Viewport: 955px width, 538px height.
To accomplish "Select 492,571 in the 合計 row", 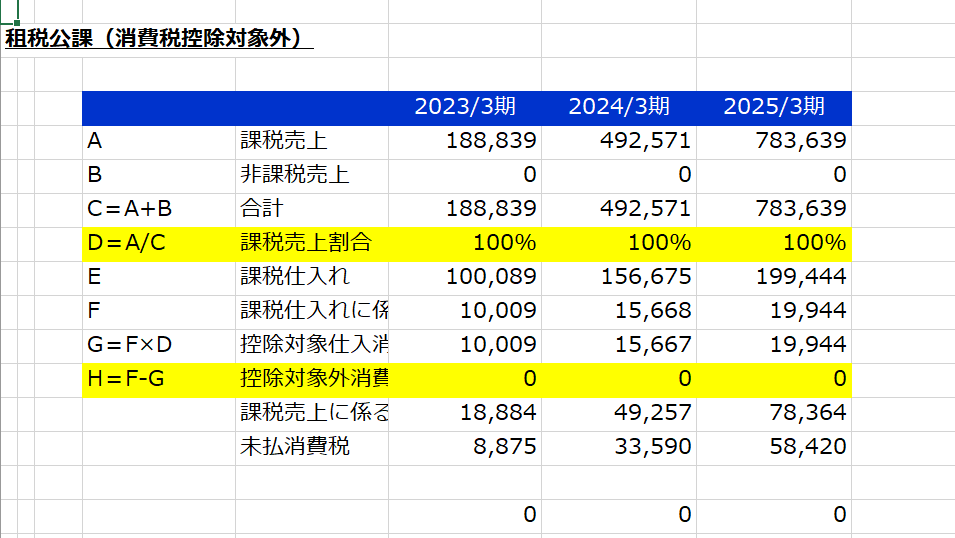I will point(619,209).
